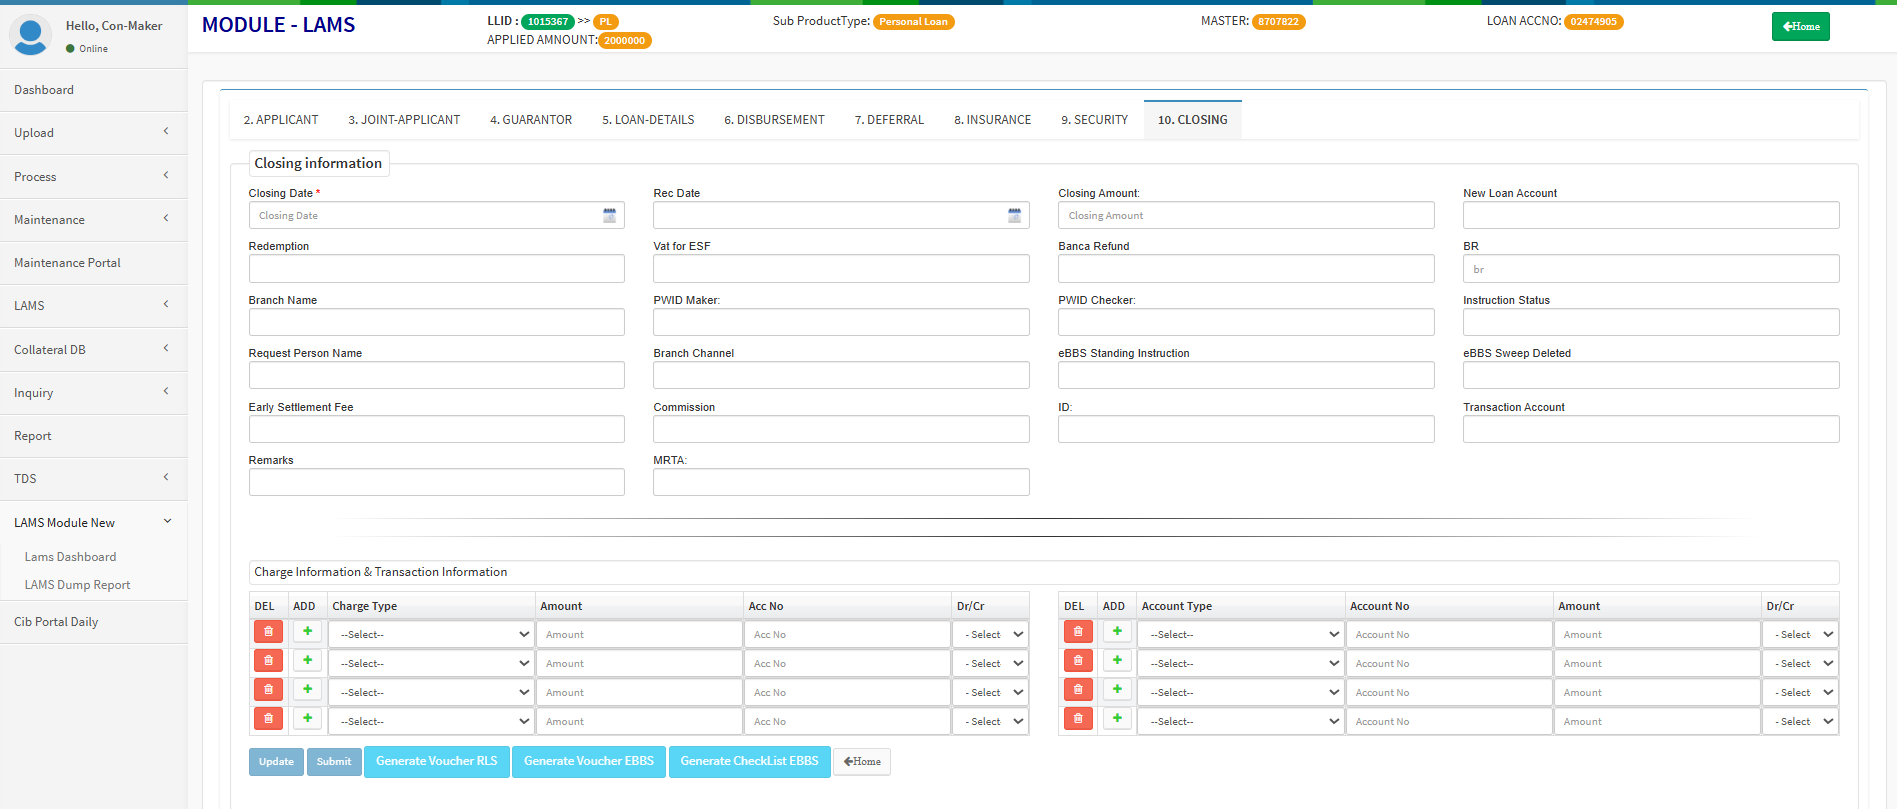Delete the third charge information row

click(268, 690)
